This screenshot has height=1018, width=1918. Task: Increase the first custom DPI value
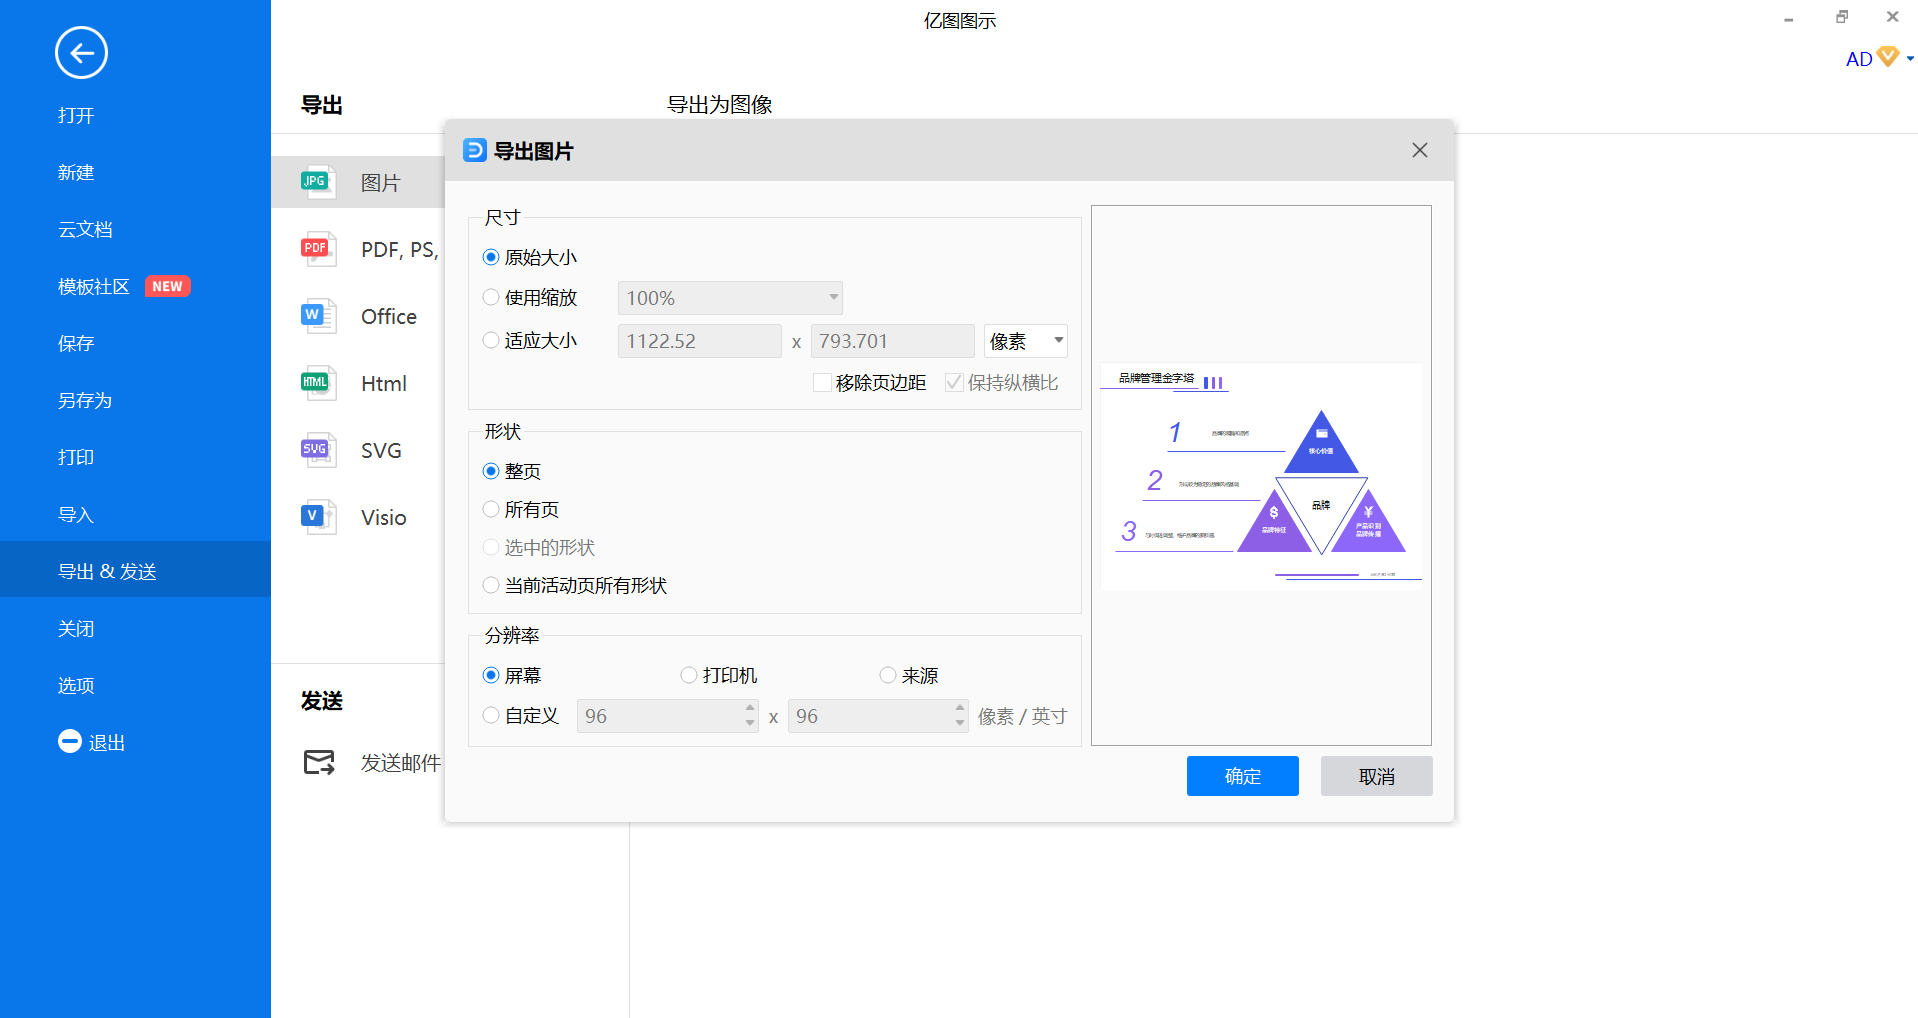(x=750, y=707)
